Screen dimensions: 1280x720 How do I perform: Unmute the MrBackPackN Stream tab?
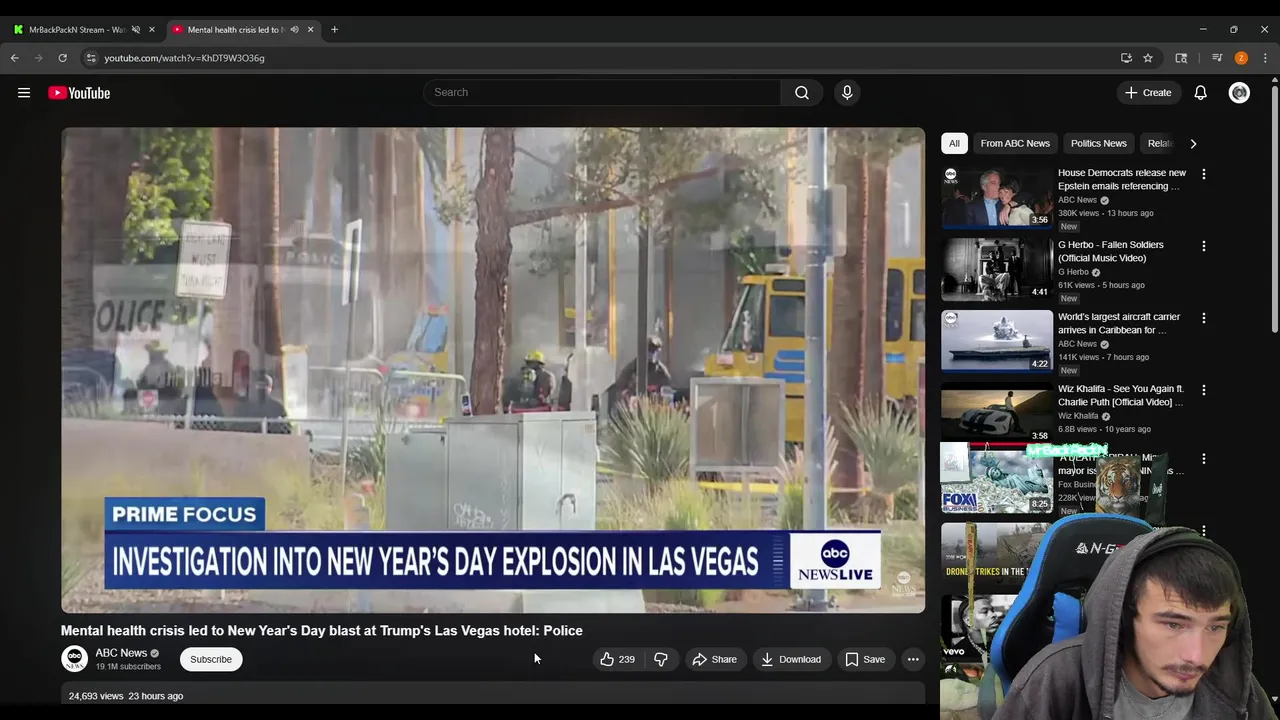point(135,29)
